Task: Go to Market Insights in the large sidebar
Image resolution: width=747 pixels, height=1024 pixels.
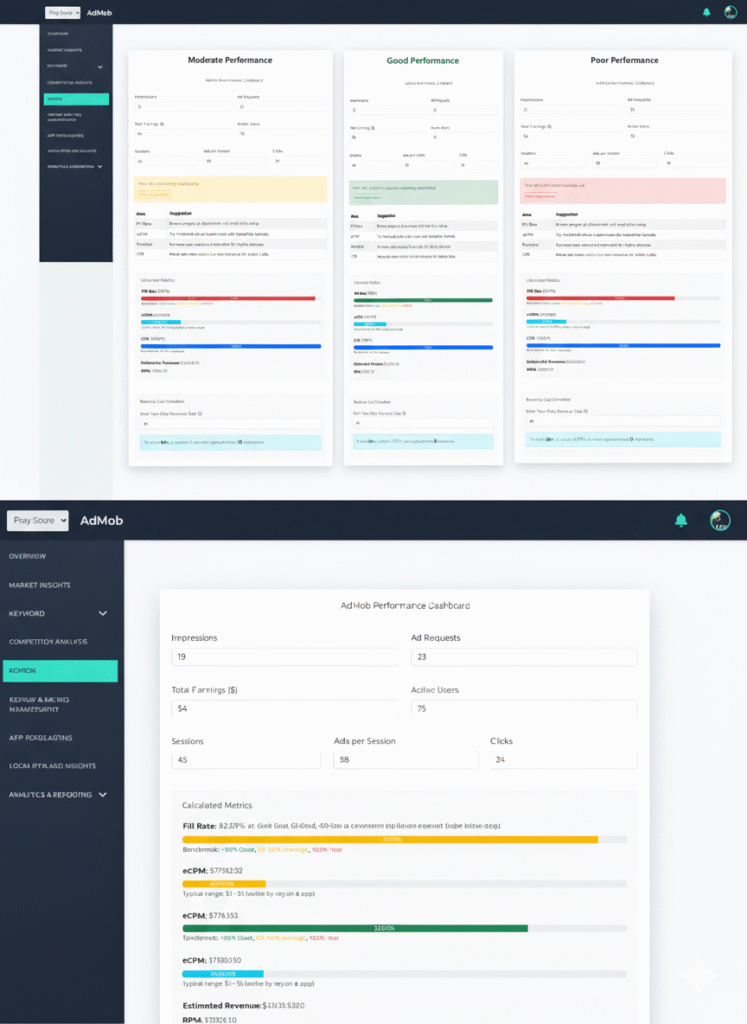Action: coord(40,585)
